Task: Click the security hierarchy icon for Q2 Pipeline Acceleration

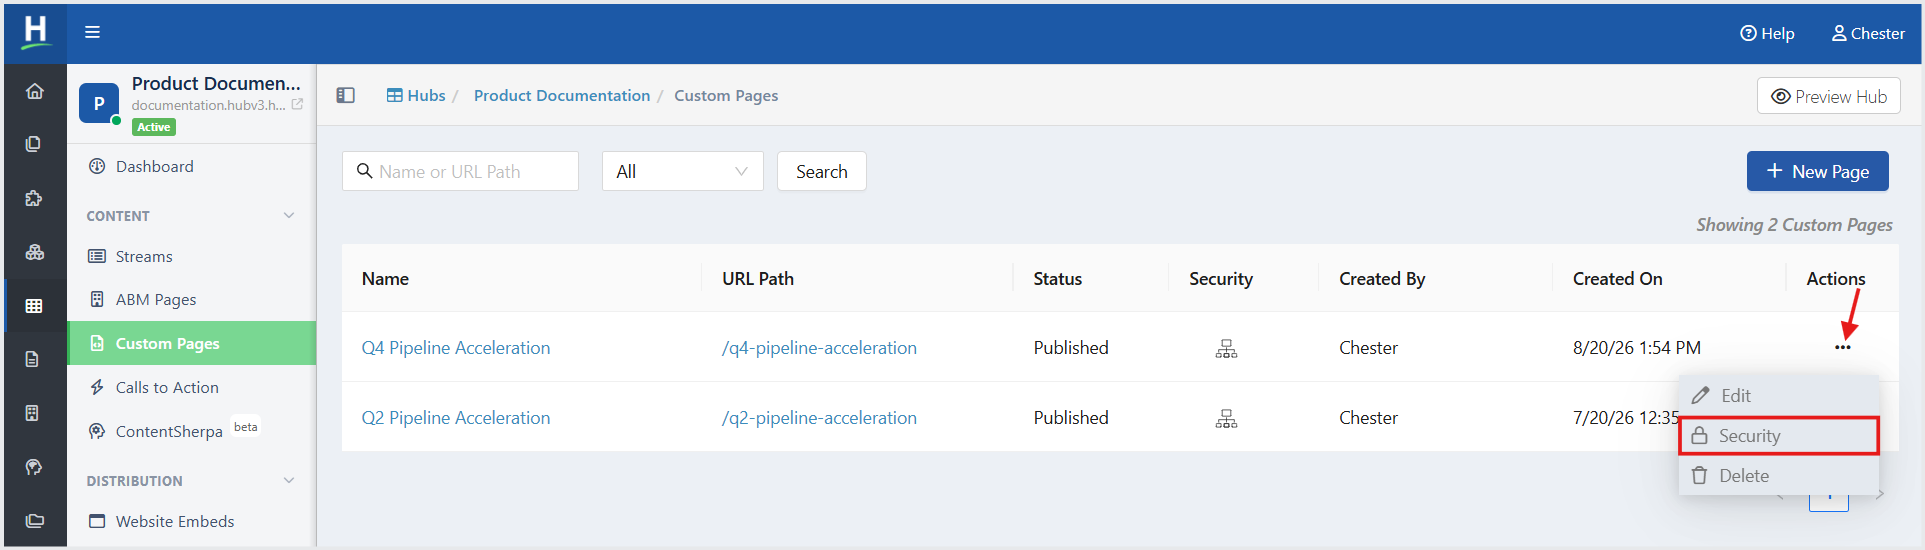Action: pyautogui.click(x=1226, y=418)
